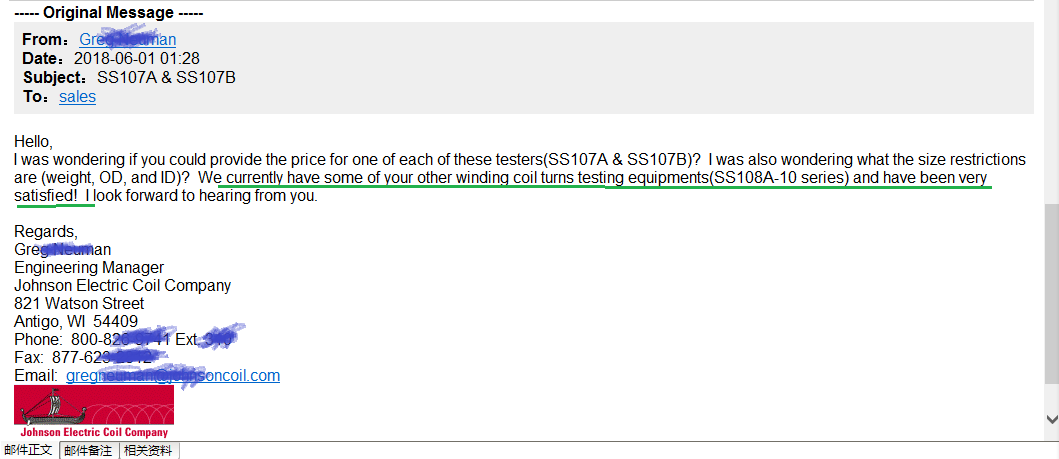Click the date value 2018-06-01 01:28
This screenshot has width=1059, height=459.
(x=136, y=59)
